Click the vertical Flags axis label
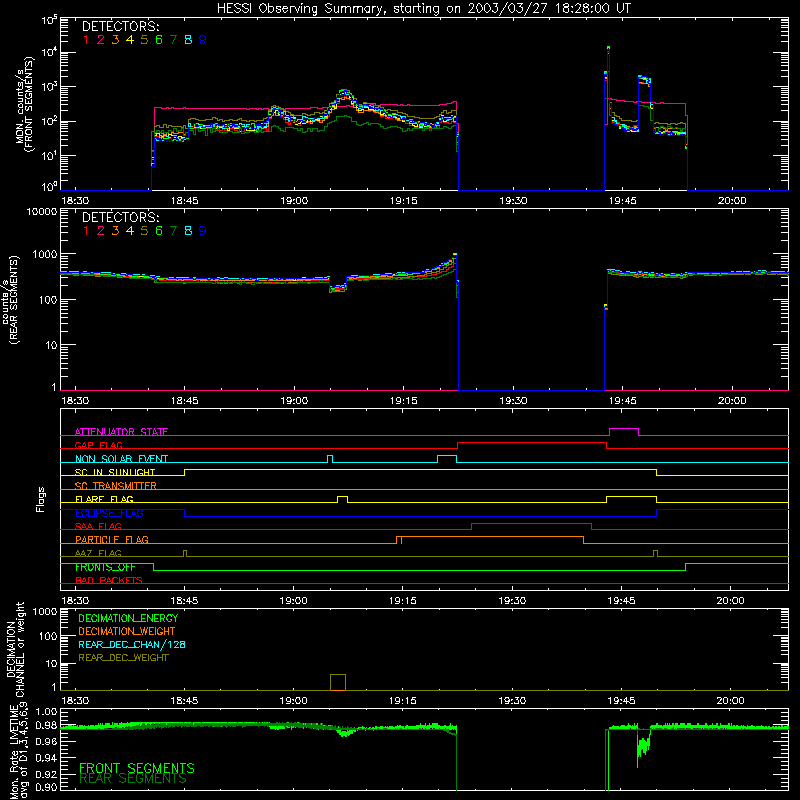This screenshot has height=800, width=800. pyautogui.click(x=41, y=499)
